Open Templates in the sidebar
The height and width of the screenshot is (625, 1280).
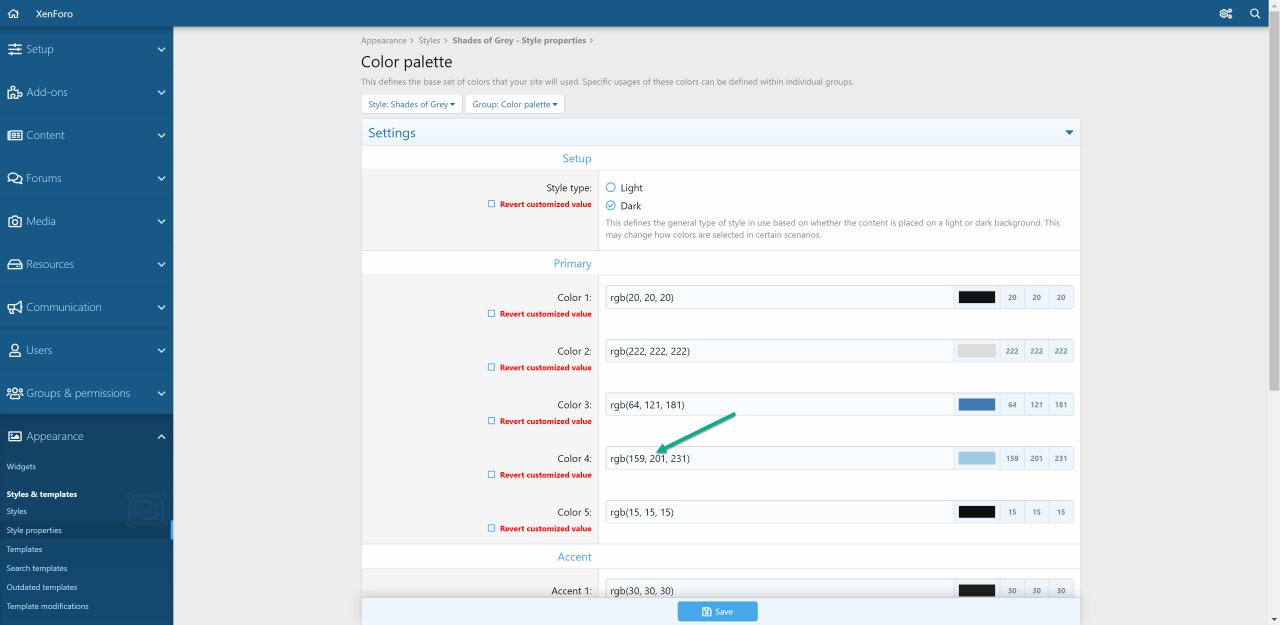(24, 549)
